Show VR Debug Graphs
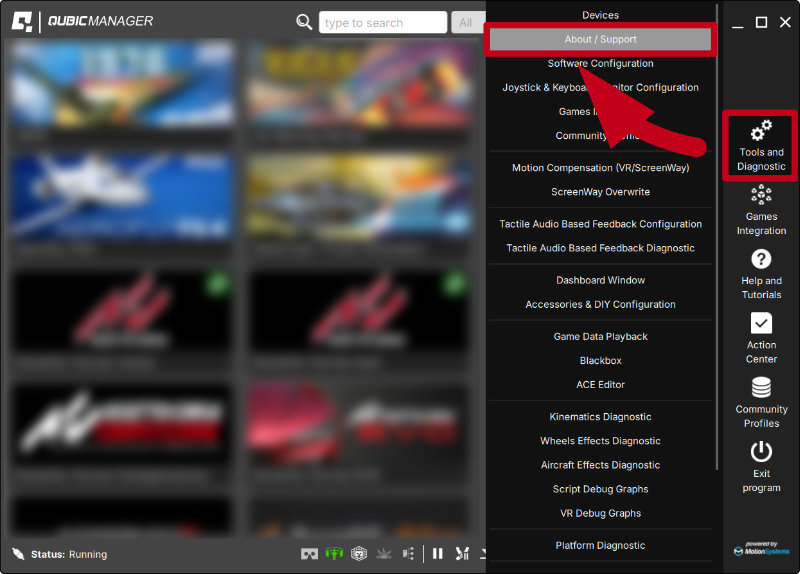The height and width of the screenshot is (574, 800). [x=600, y=513]
